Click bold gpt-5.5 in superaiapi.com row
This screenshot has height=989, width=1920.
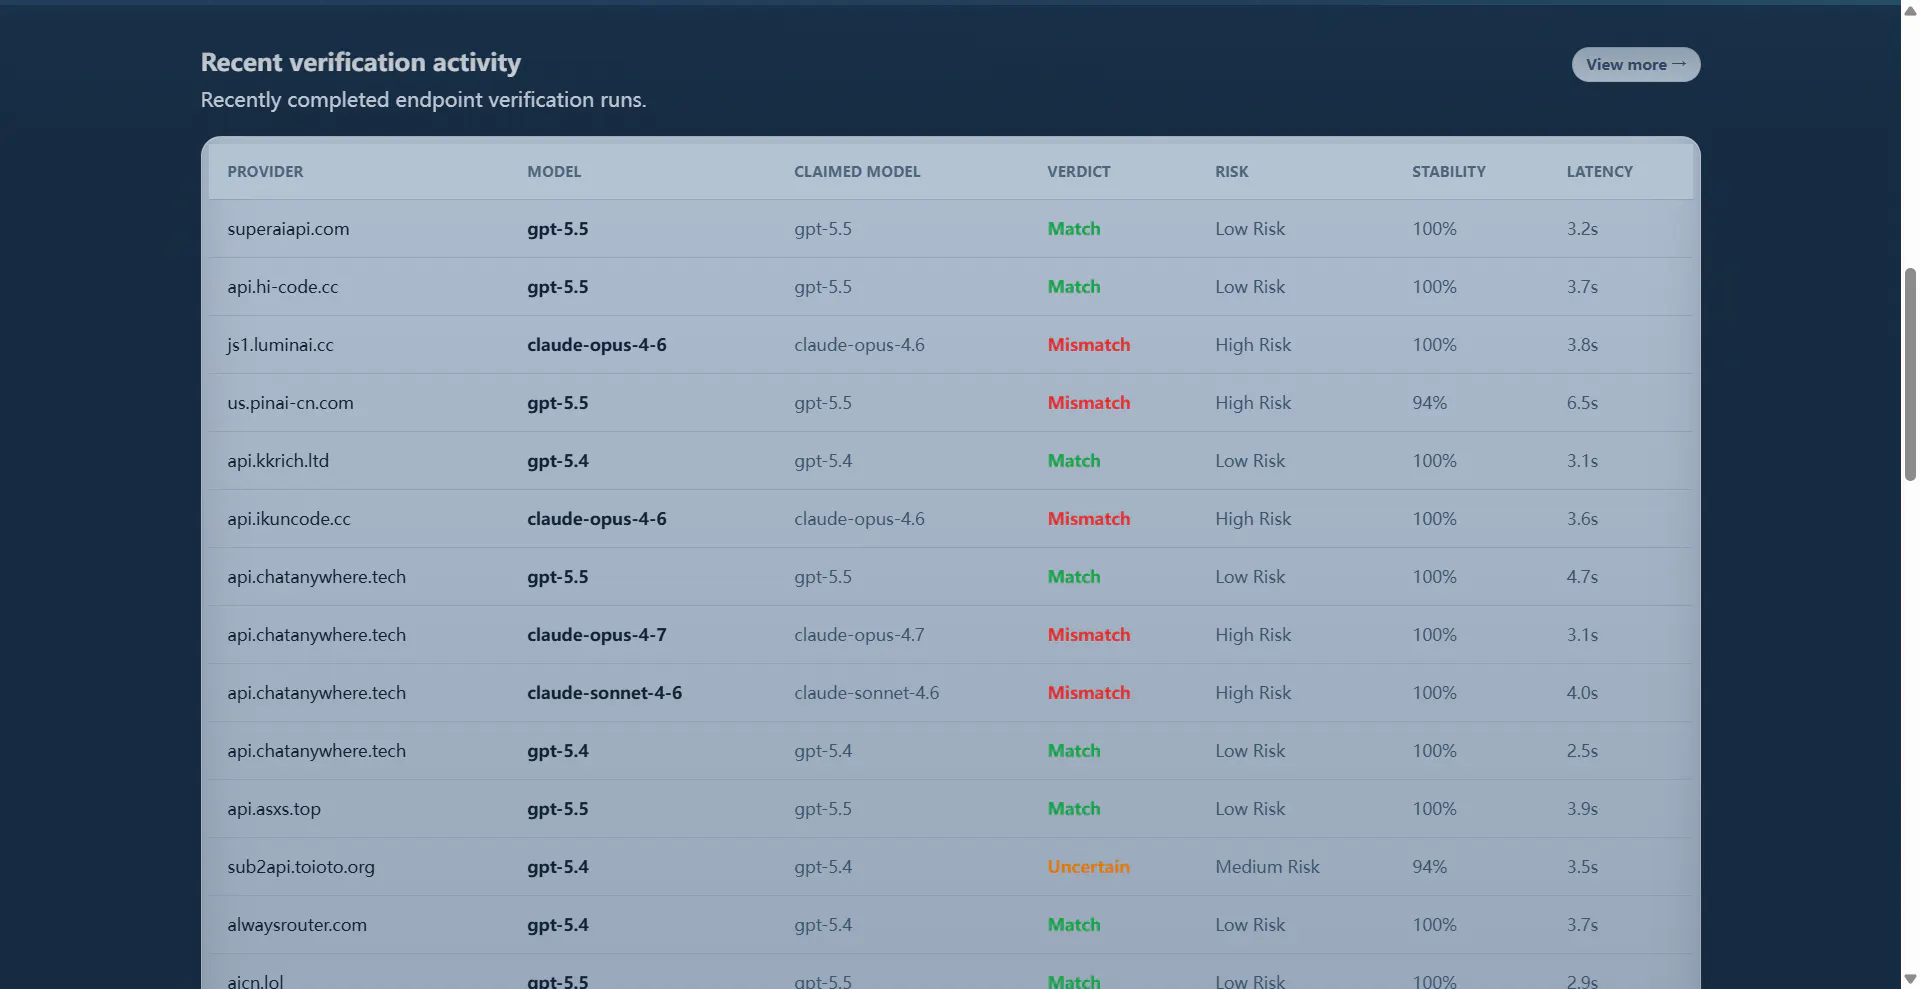(558, 229)
